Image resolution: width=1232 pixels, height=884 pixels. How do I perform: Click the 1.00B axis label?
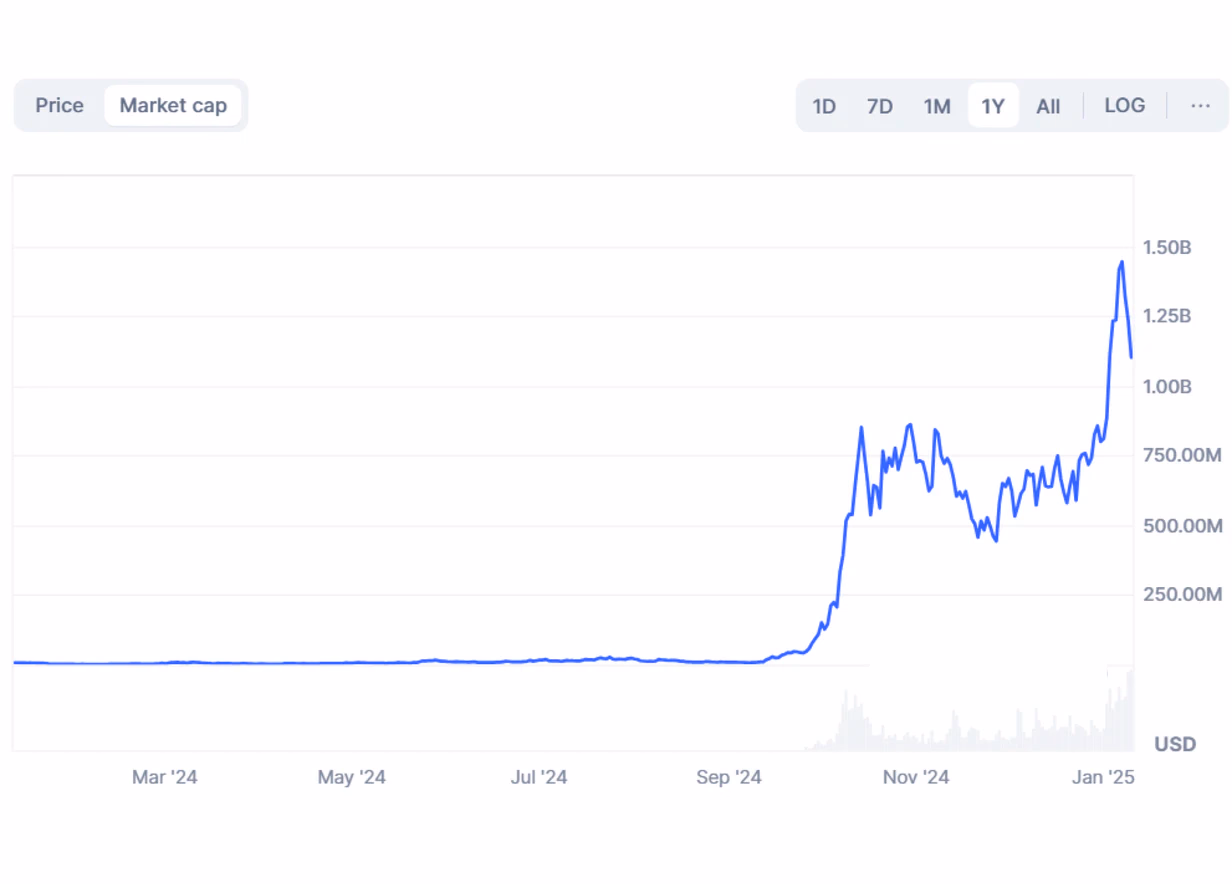coord(1167,386)
